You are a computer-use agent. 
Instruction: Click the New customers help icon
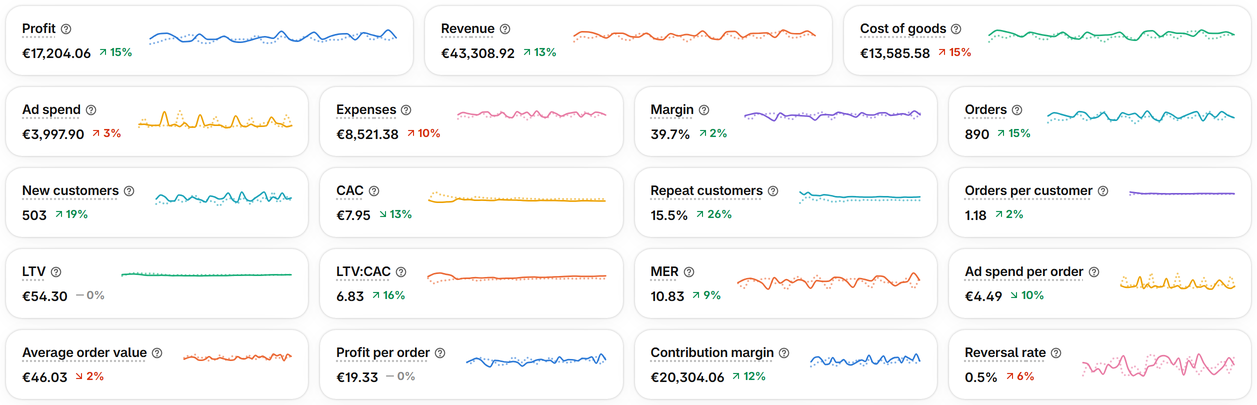click(x=129, y=191)
